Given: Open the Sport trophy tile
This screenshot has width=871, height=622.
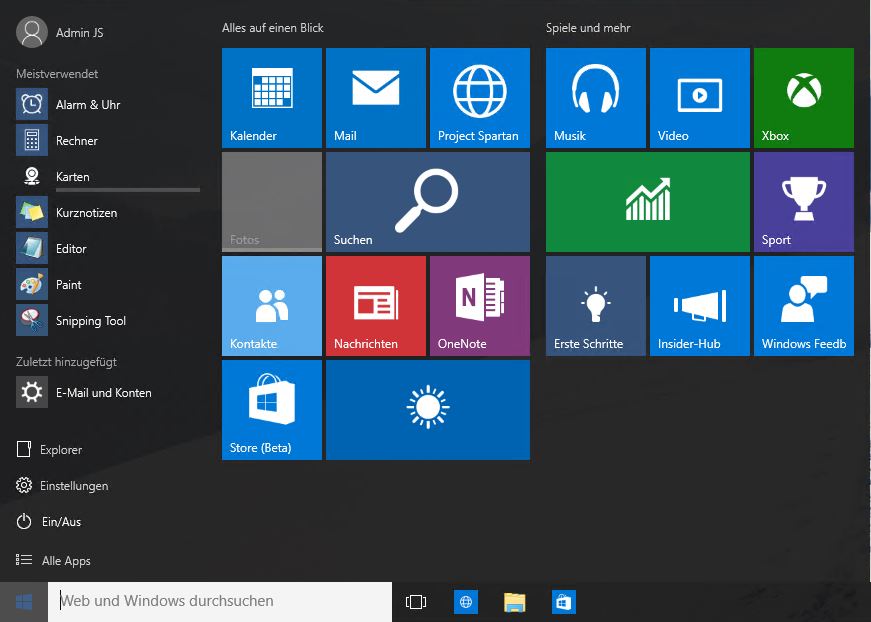Looking at the screenshot, I should pos(803,202).
